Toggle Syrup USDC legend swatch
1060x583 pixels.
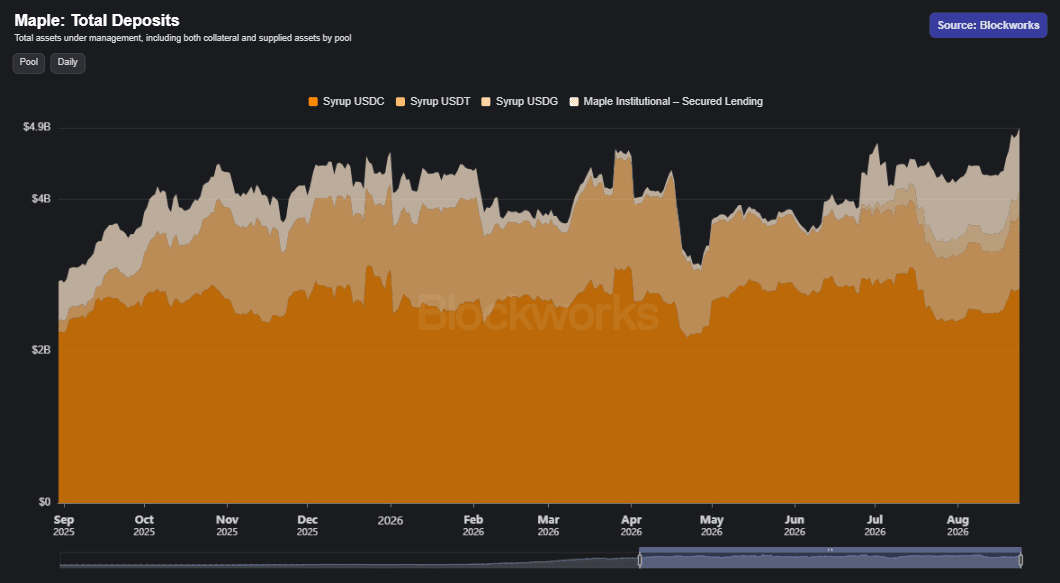[x=313, y=101]
